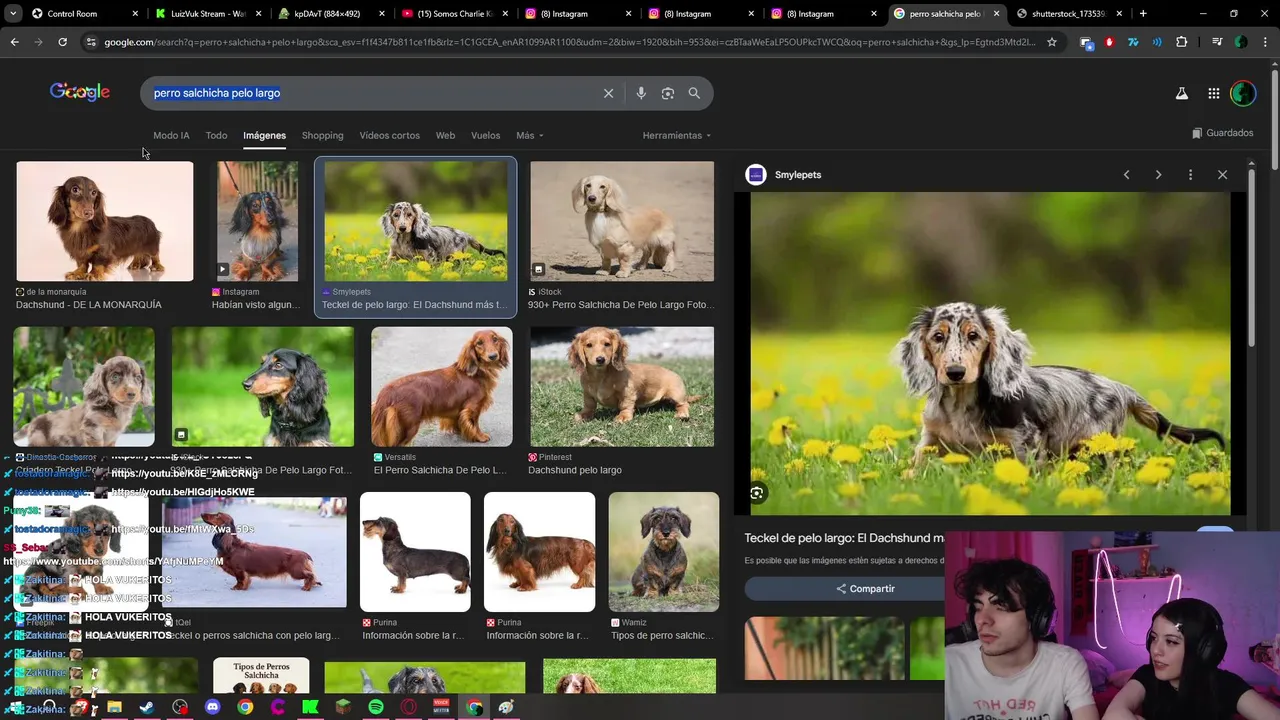Open Google Lens image search icon
Image resolution: width=1280 pixels, height=720 pixels.
(668, 93)
